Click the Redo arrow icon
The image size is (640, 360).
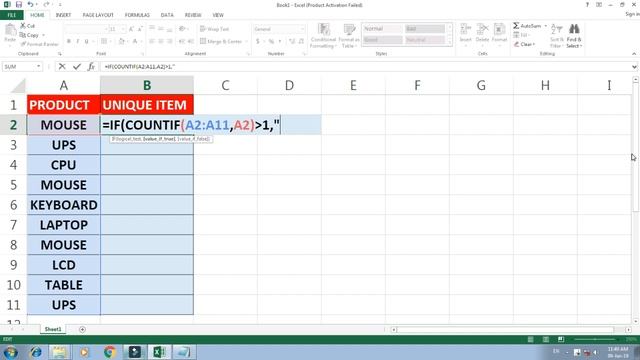coord(46,4)
